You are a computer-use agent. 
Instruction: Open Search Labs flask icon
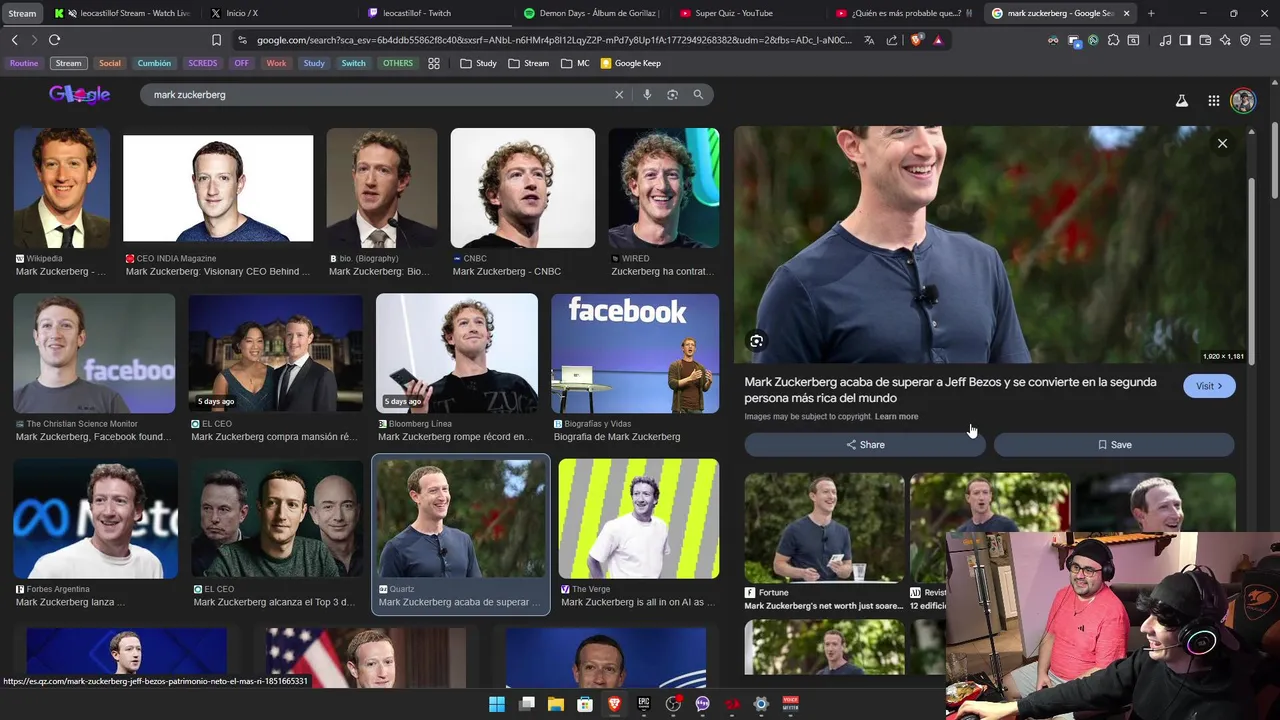coord(1182,101)
